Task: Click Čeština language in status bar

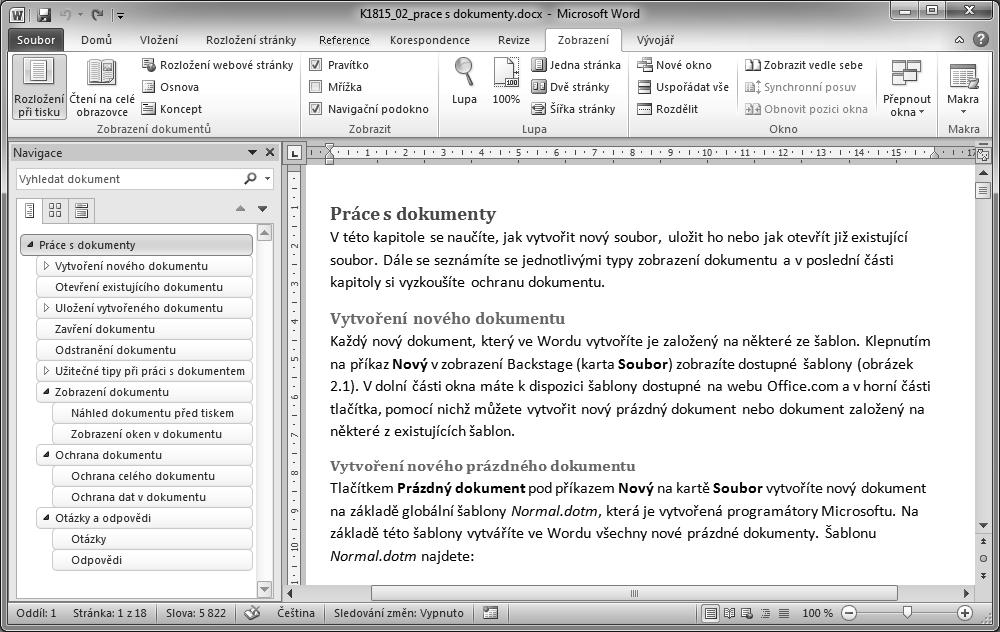Action: [296, 613]
